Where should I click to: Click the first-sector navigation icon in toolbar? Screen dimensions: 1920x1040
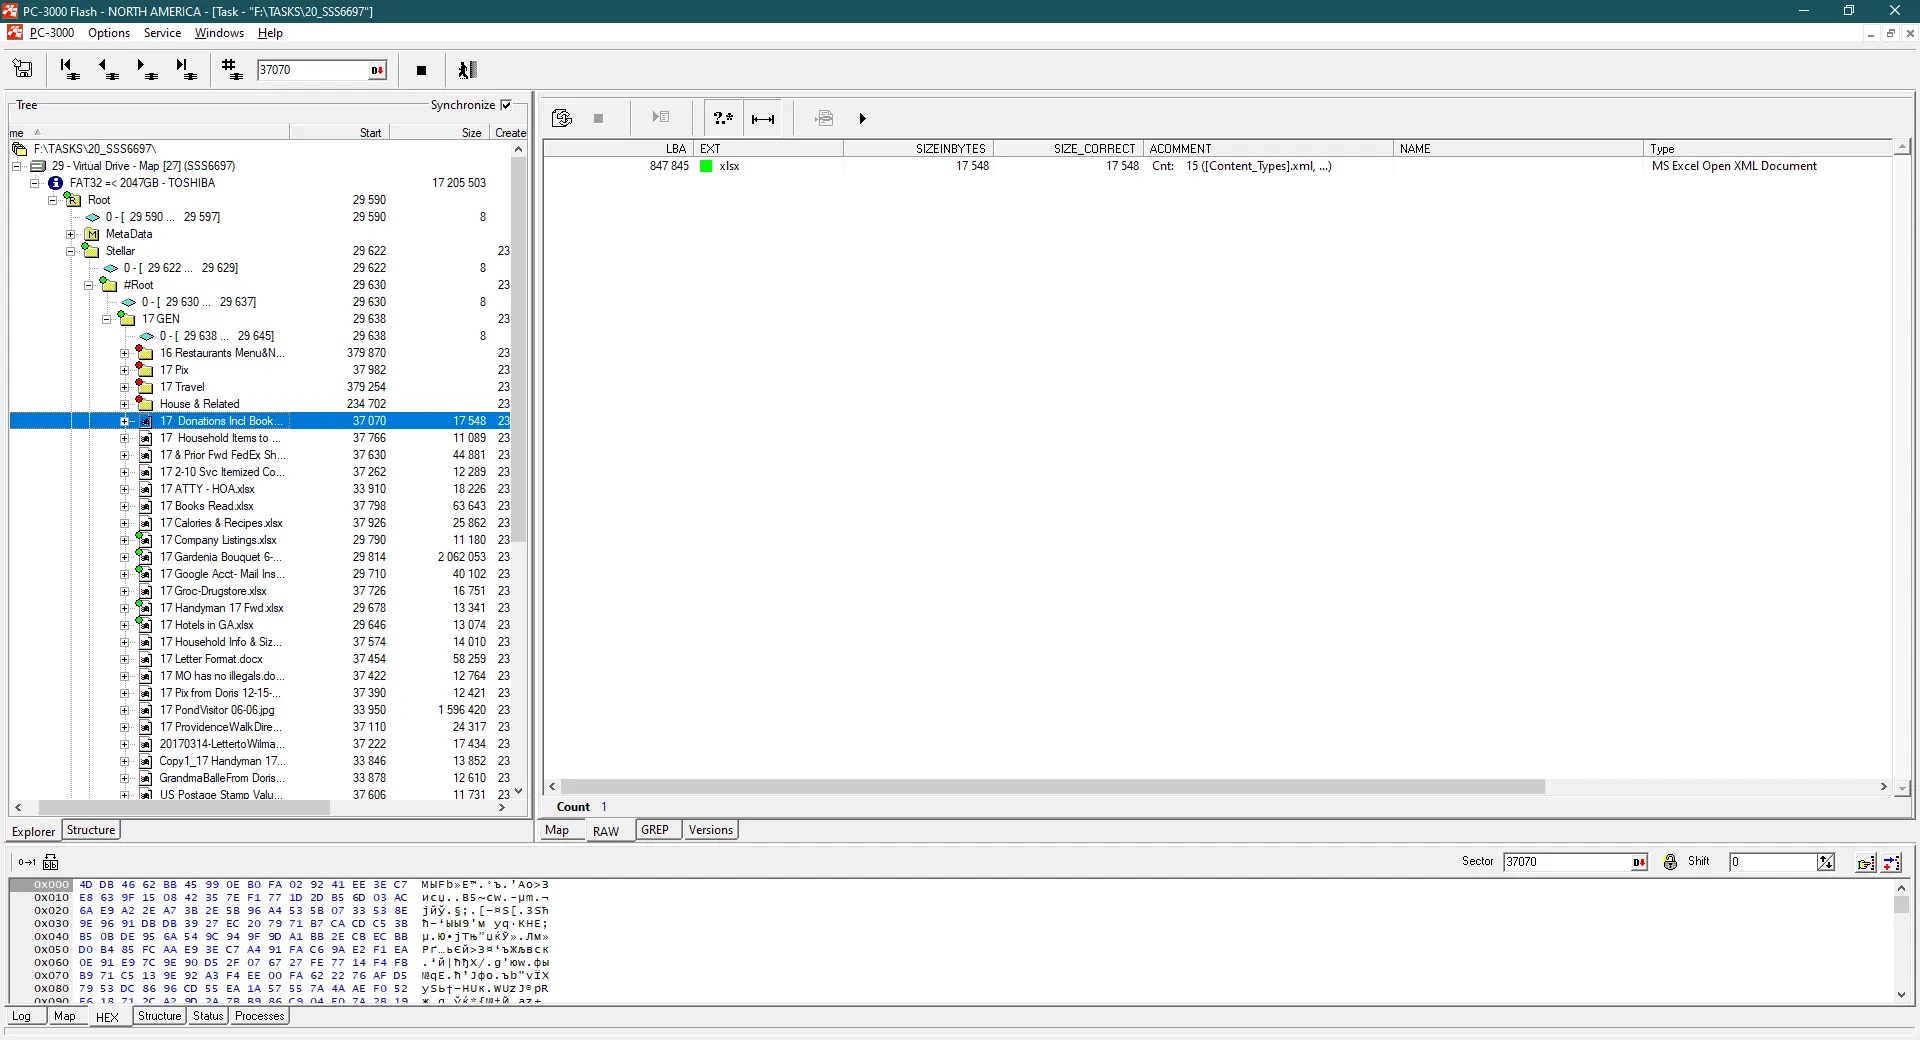pos(69,69)
